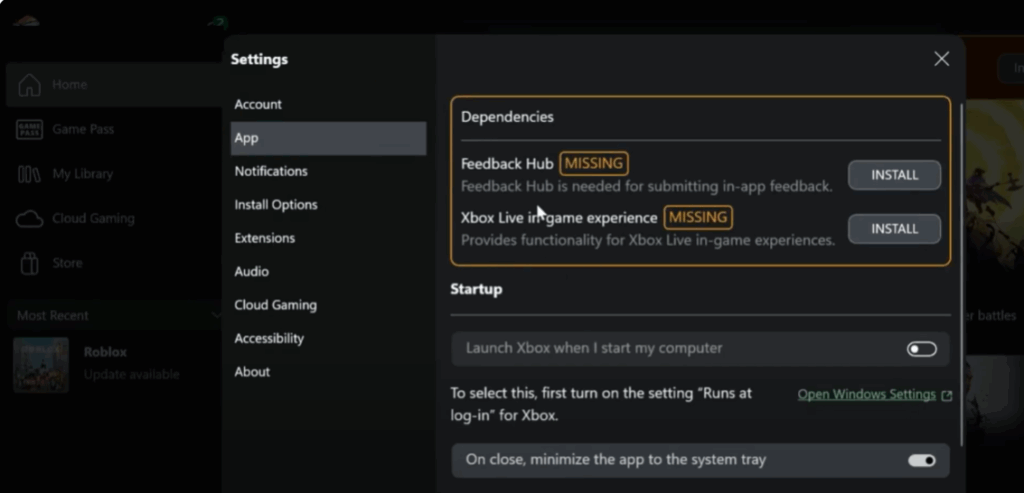Select the App settings section
The height and width of the screenshot is (493, 1024).
pos(328,138)
